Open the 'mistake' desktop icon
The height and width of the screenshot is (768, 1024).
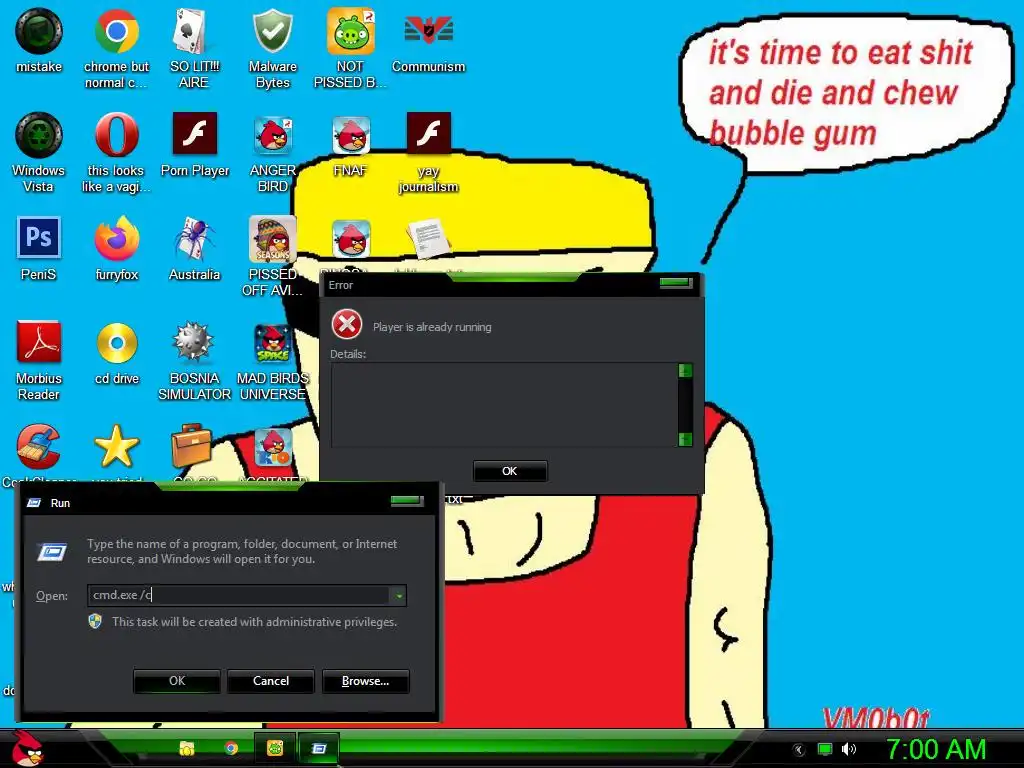pos(39,31)
